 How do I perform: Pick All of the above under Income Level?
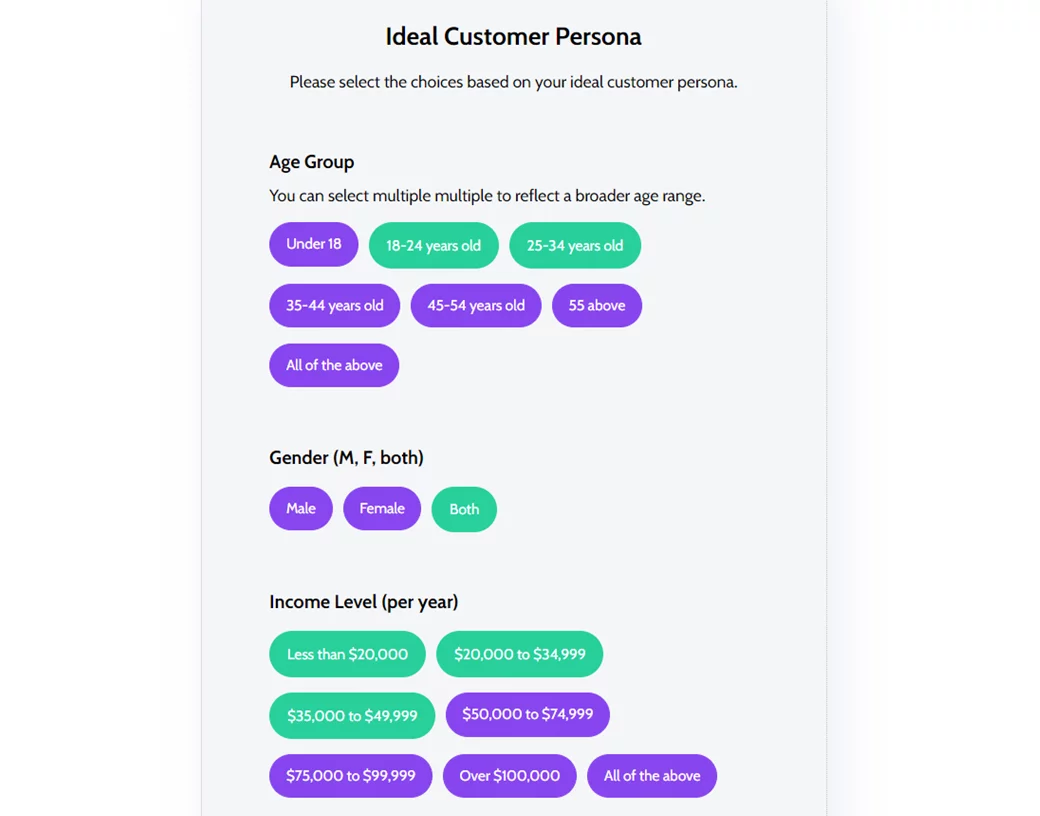point(651,776)
